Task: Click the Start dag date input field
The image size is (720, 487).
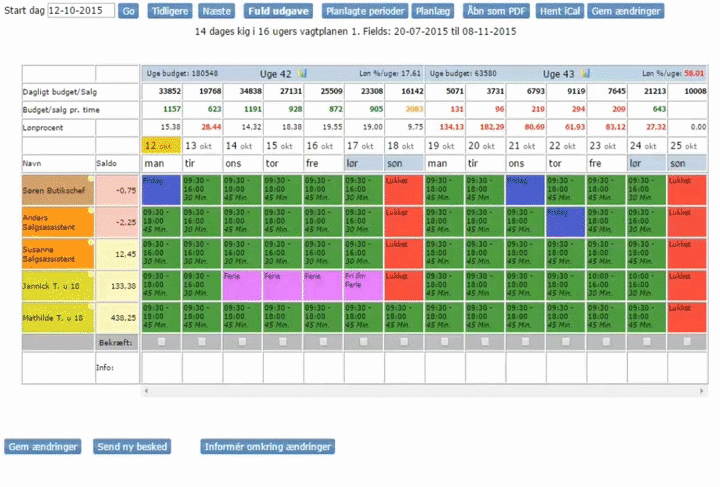Action: (x=81, y=11)
